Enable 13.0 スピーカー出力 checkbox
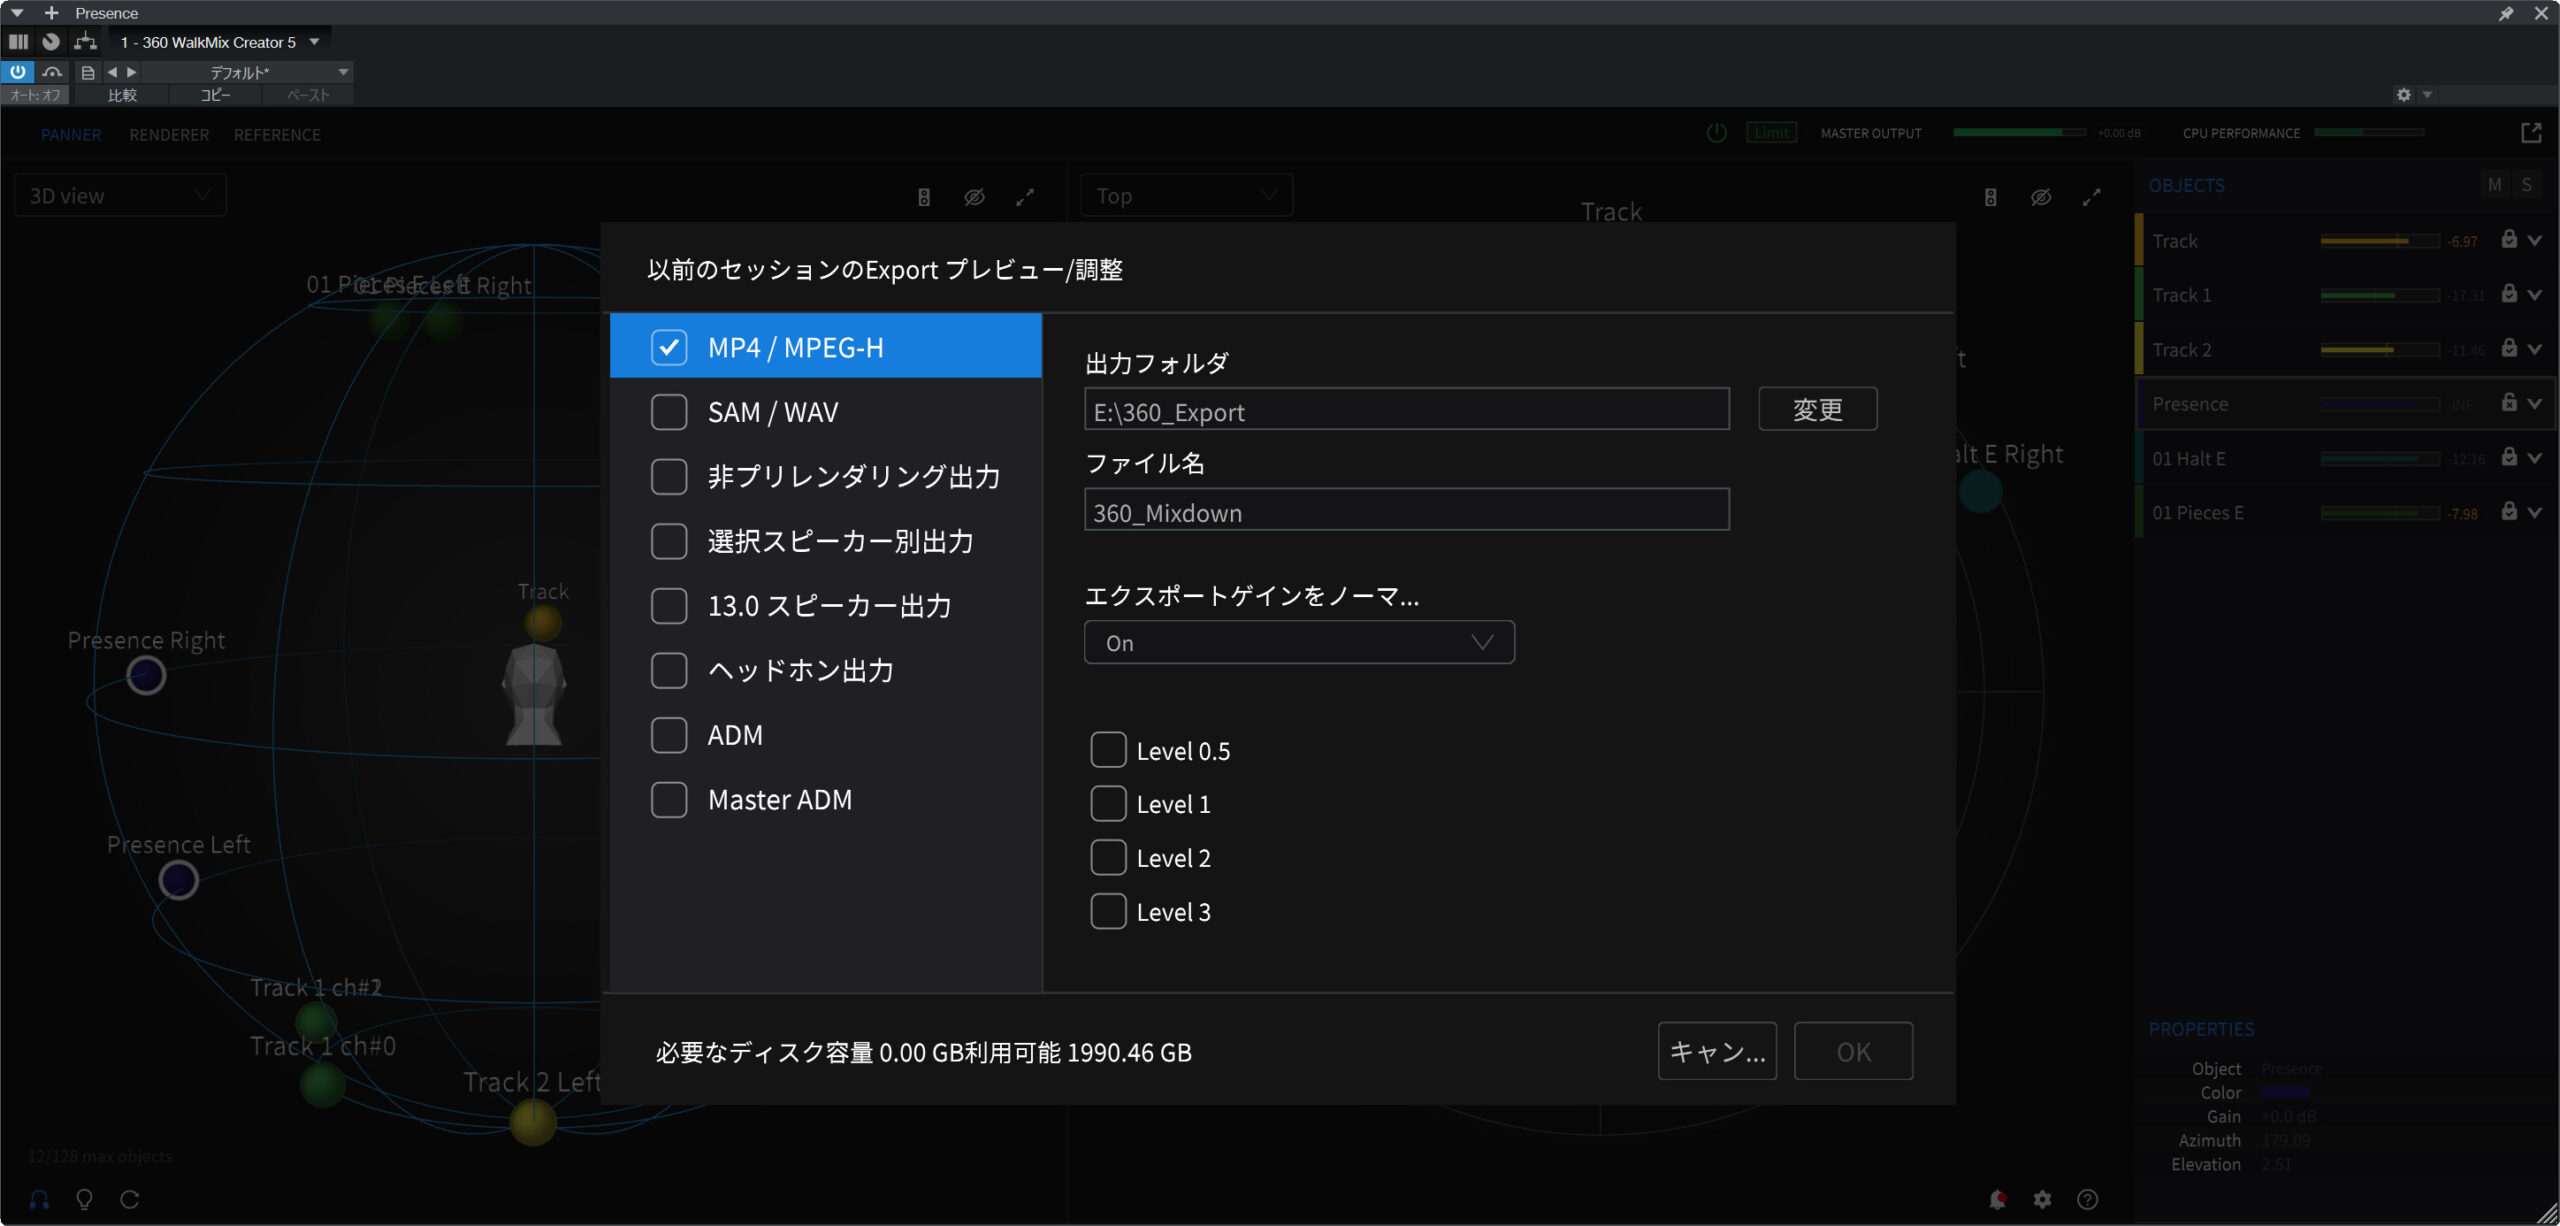Image resolution: width=2560 pixels, height=1226 pixels. [669, 606]
